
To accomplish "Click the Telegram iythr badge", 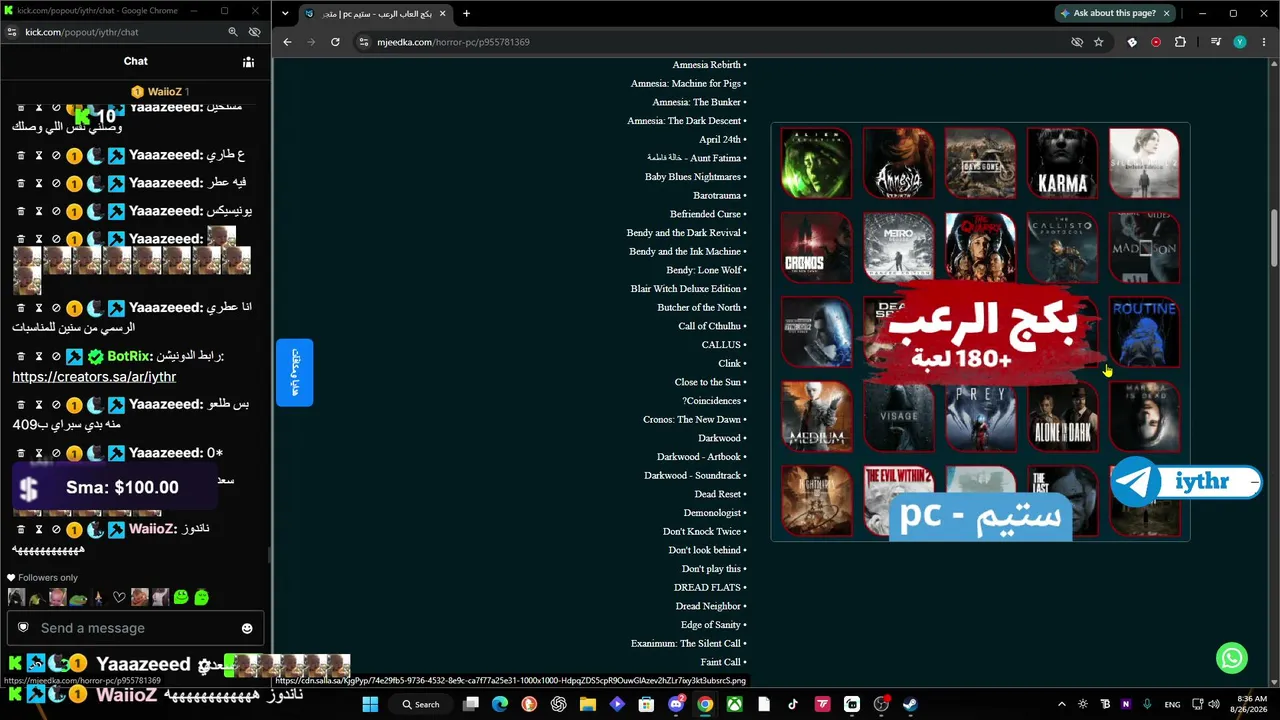I will [x=1185, y=482].
